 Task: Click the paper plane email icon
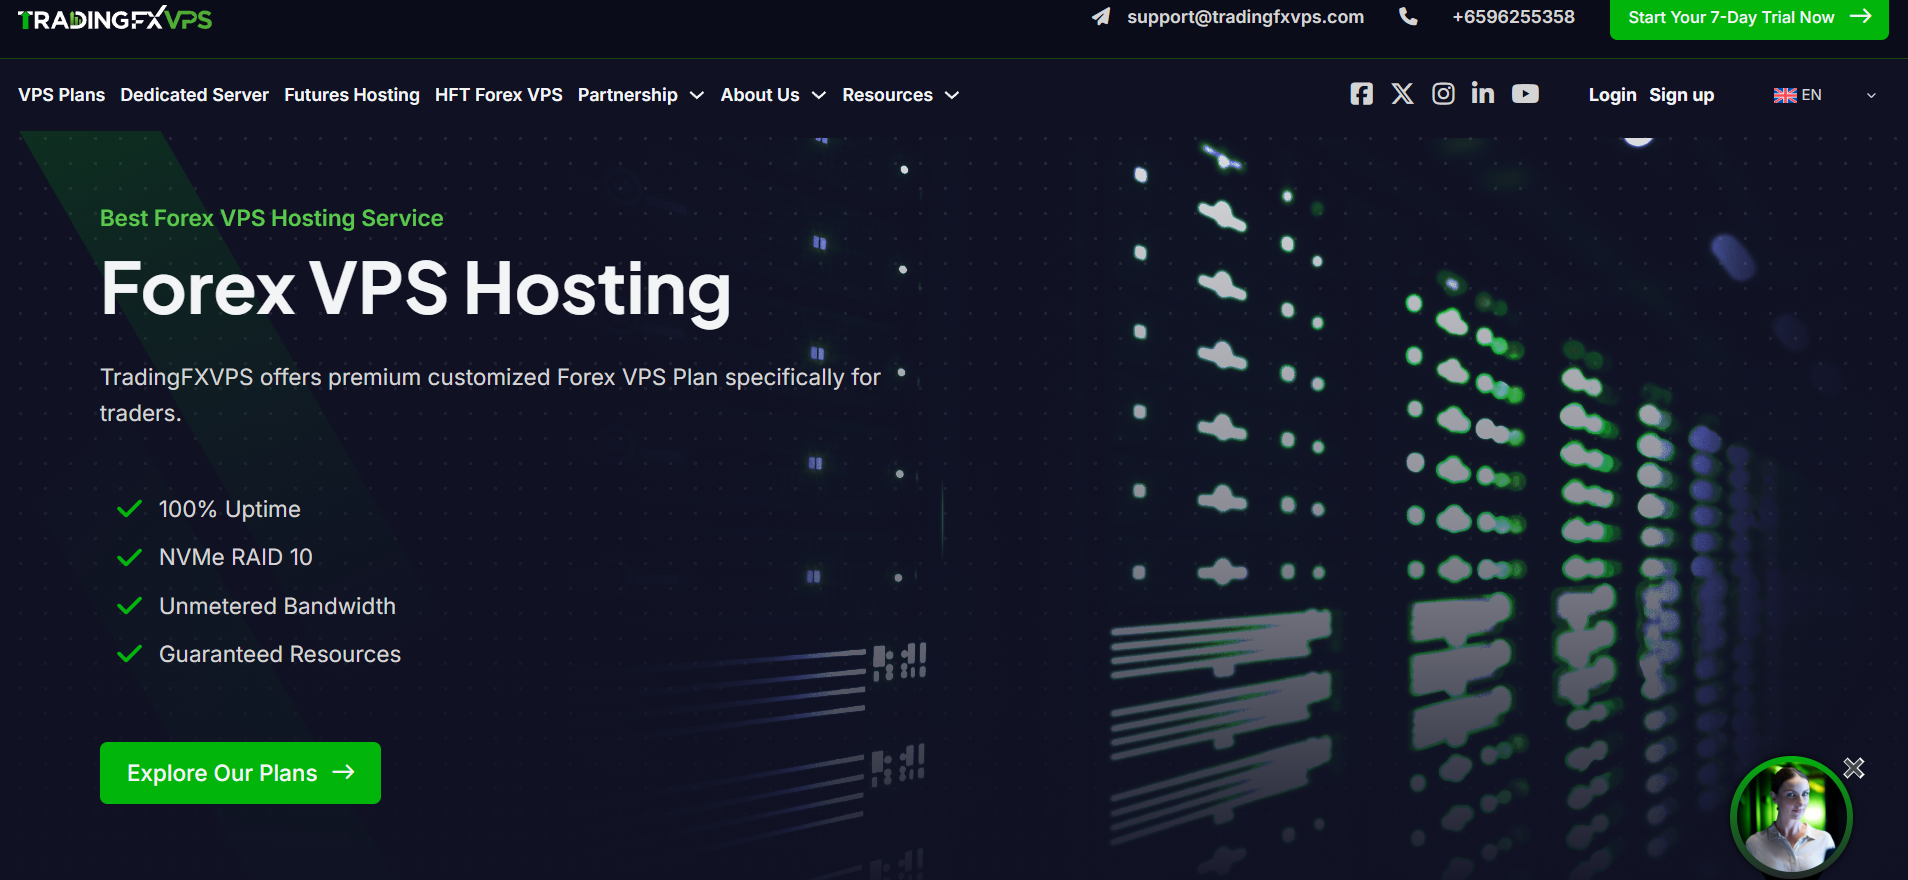[1101, 16]
